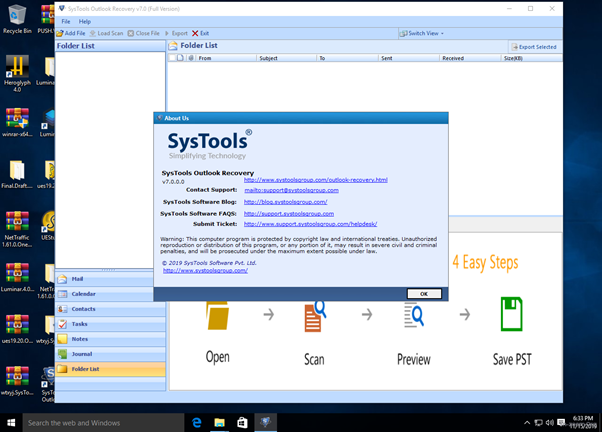This screenshot has height=432, width=602.
Task: Select the Tasks navigation item
Action: pos(110,324)
